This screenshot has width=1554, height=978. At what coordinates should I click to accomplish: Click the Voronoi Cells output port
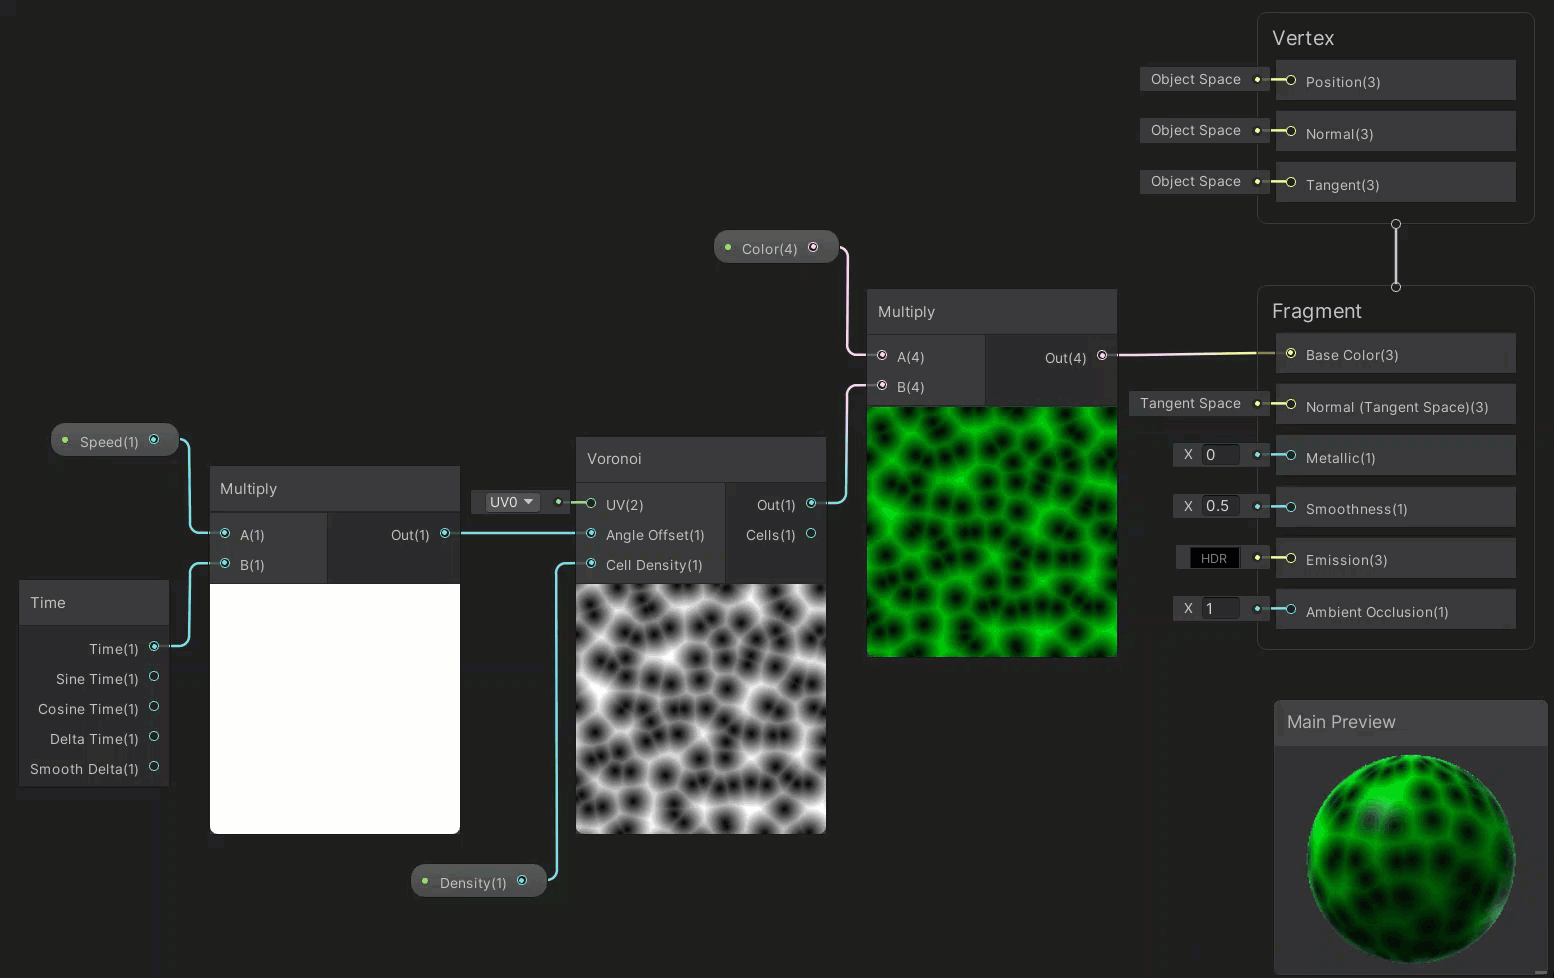tap(811, 534)
